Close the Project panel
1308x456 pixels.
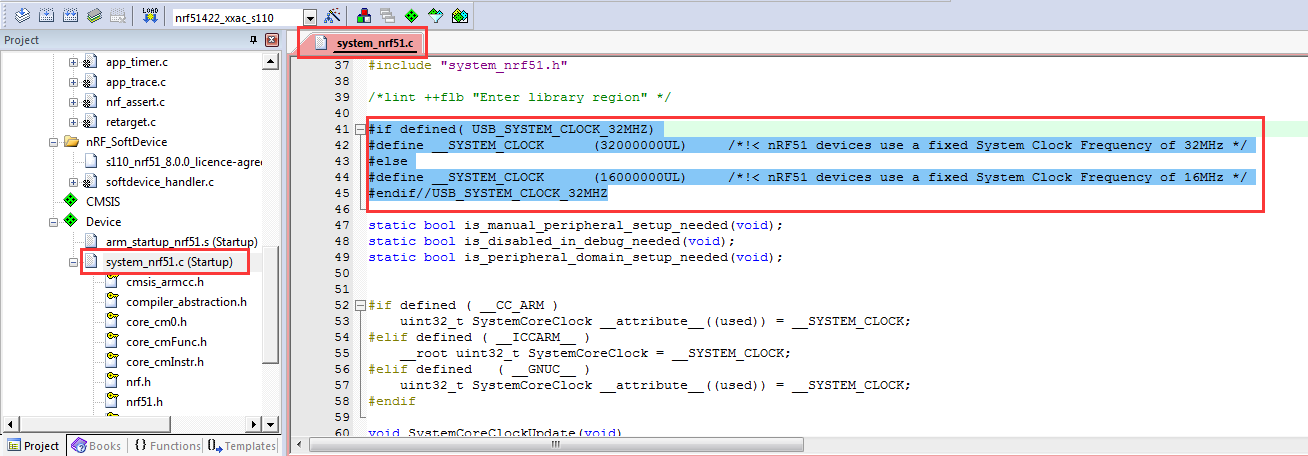pos(271,40)
